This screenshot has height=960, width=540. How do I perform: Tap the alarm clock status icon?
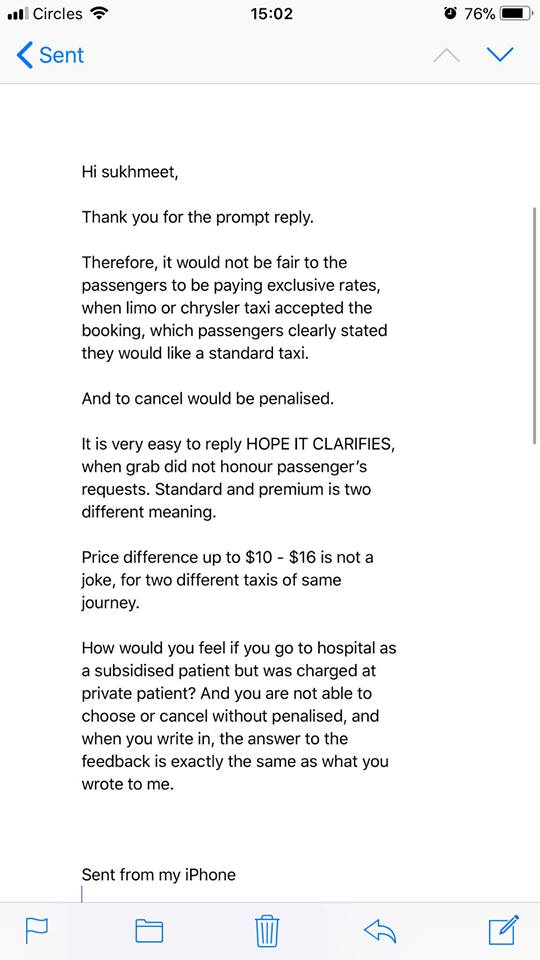pyautogui.click(x=451, y=13)
